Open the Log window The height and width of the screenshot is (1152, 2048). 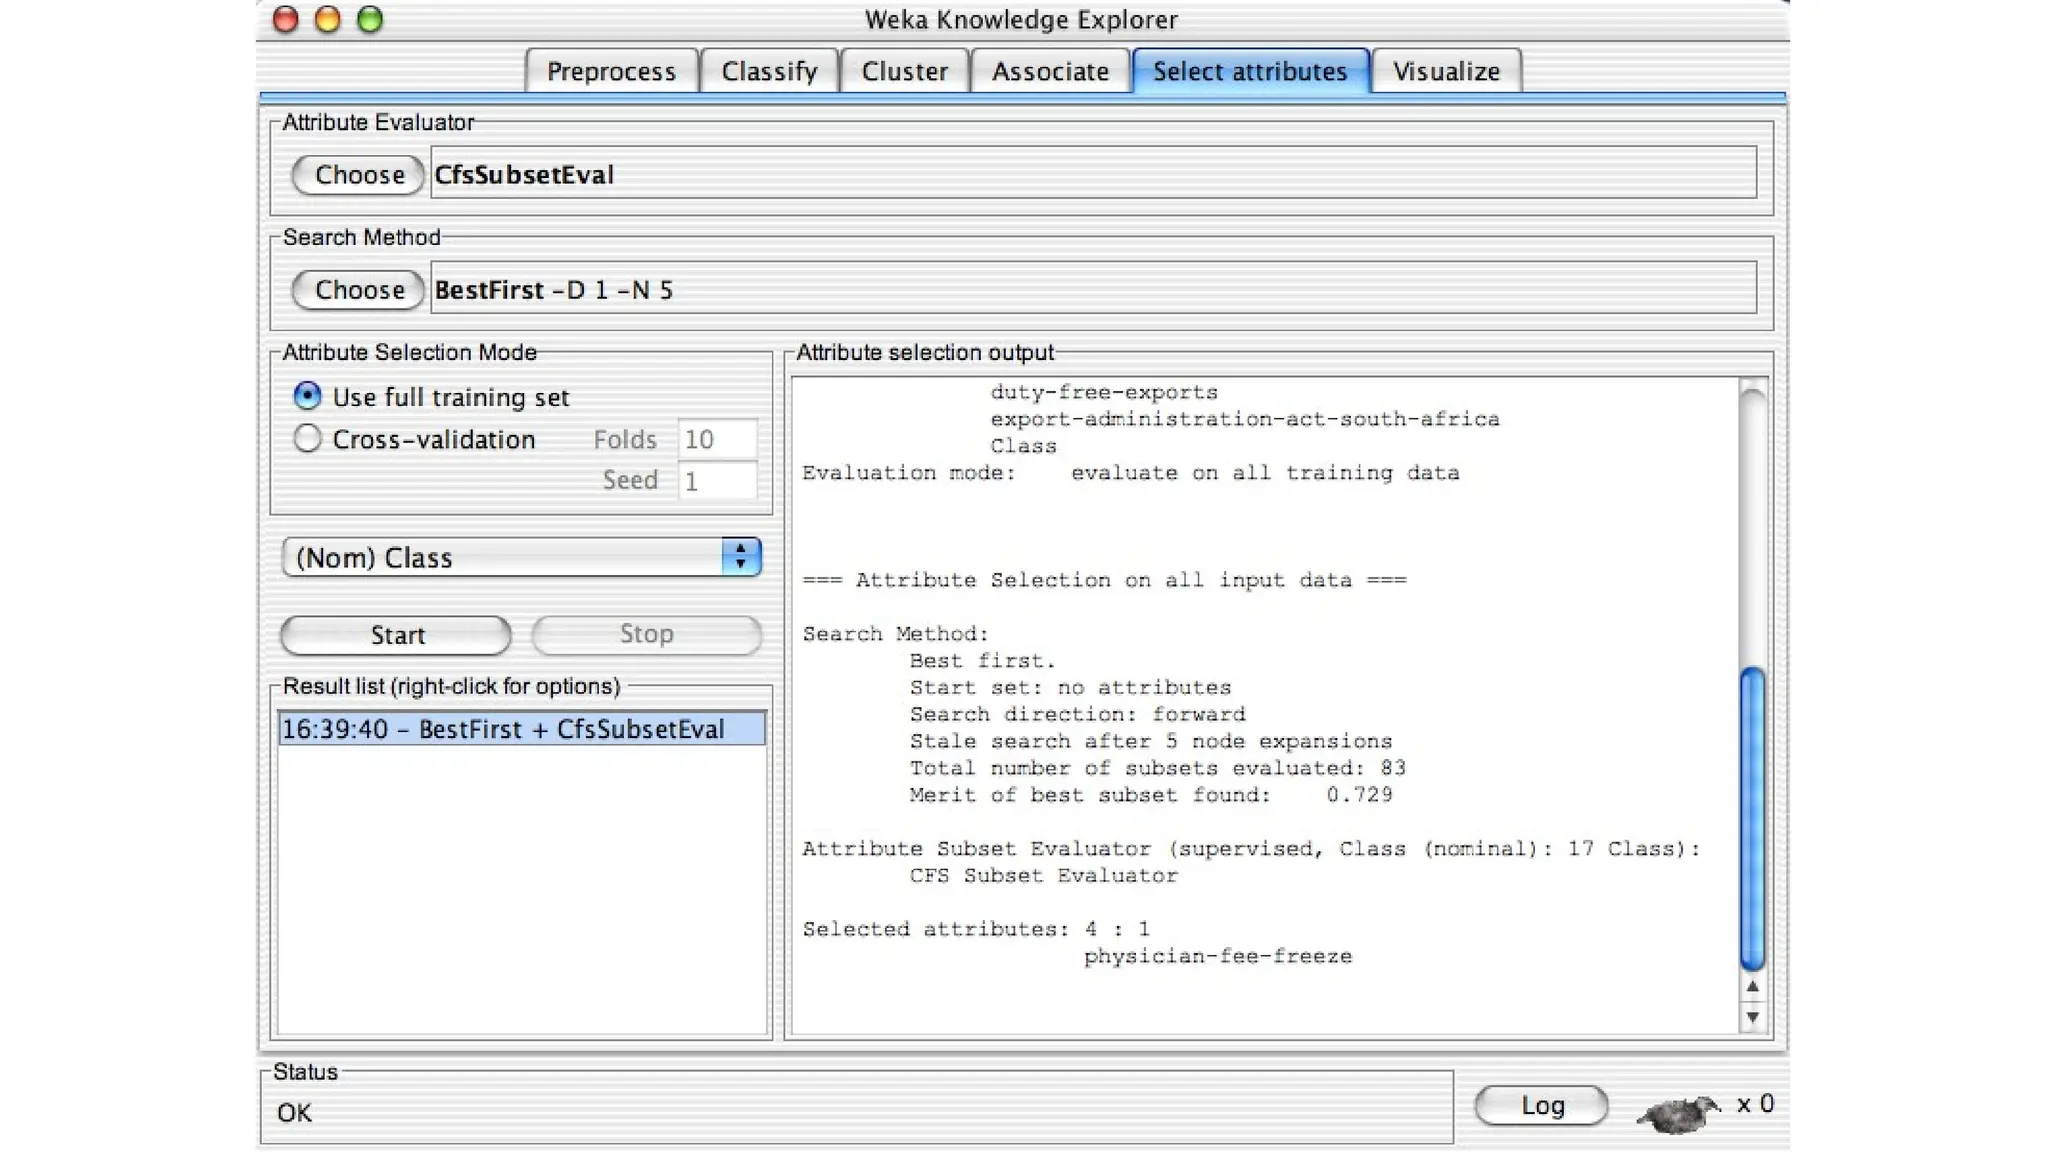tap(1541, 1105)
